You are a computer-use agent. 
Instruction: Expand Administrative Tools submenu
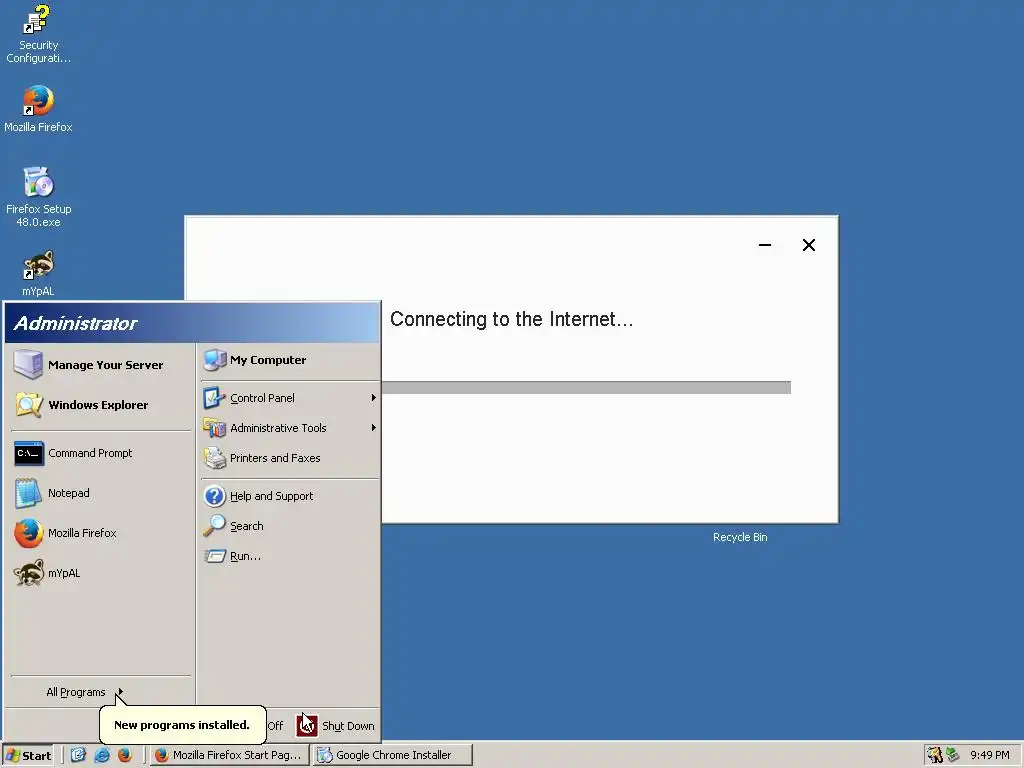coord(374,428)
